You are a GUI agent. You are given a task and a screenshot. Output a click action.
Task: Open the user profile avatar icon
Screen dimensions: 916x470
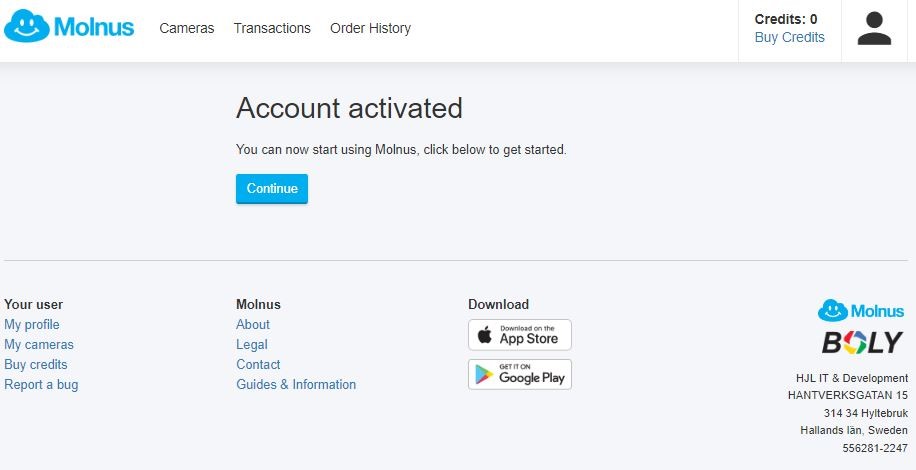874,29
